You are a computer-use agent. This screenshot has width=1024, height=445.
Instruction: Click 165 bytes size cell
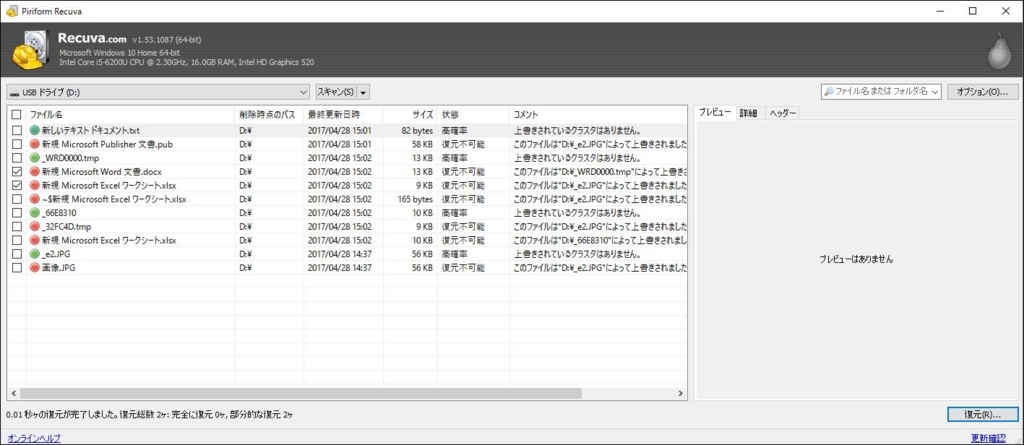click(x=415, y=199)
